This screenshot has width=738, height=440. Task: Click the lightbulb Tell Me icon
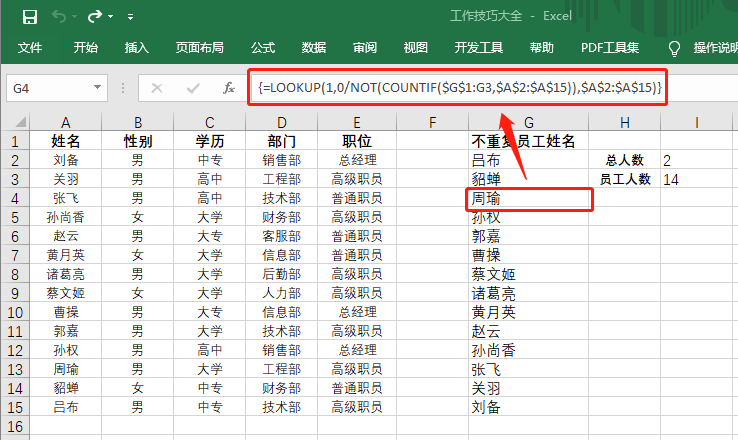click(x=674, y=48)
